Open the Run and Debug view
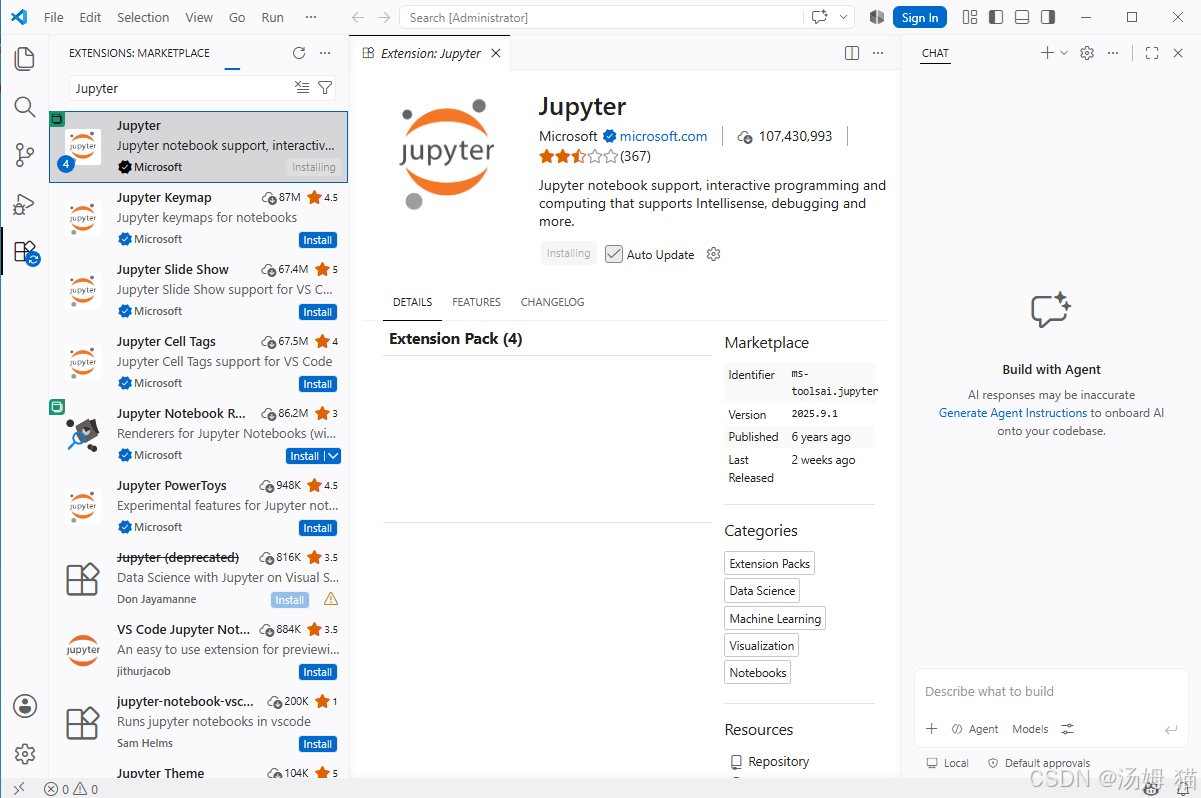This screenshot has width=1201, height=798. point(25,204)
